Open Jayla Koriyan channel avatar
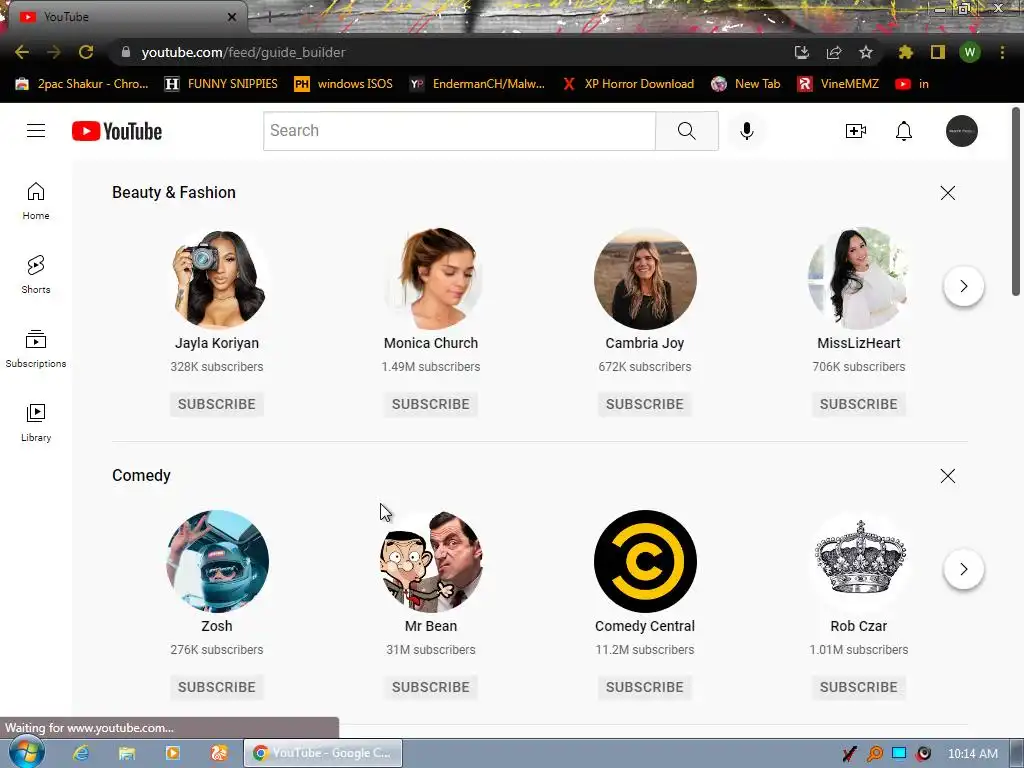 tap(217, 278)
